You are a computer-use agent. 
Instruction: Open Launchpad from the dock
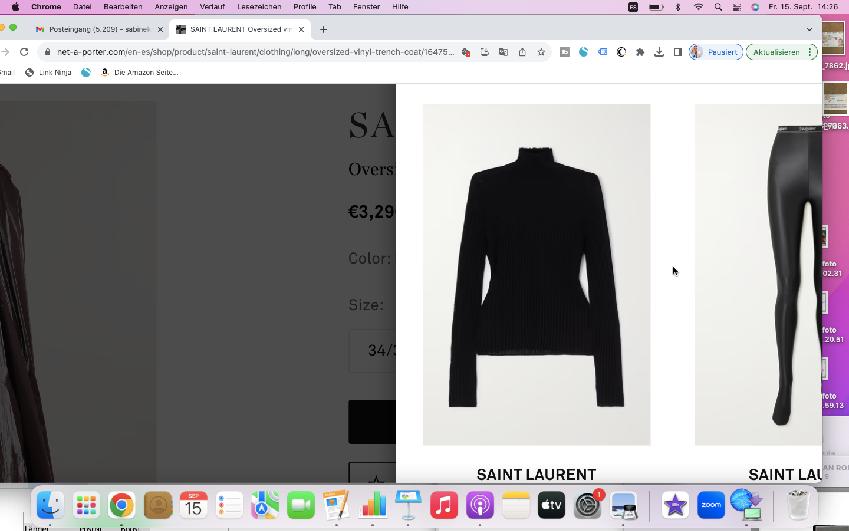86,504
